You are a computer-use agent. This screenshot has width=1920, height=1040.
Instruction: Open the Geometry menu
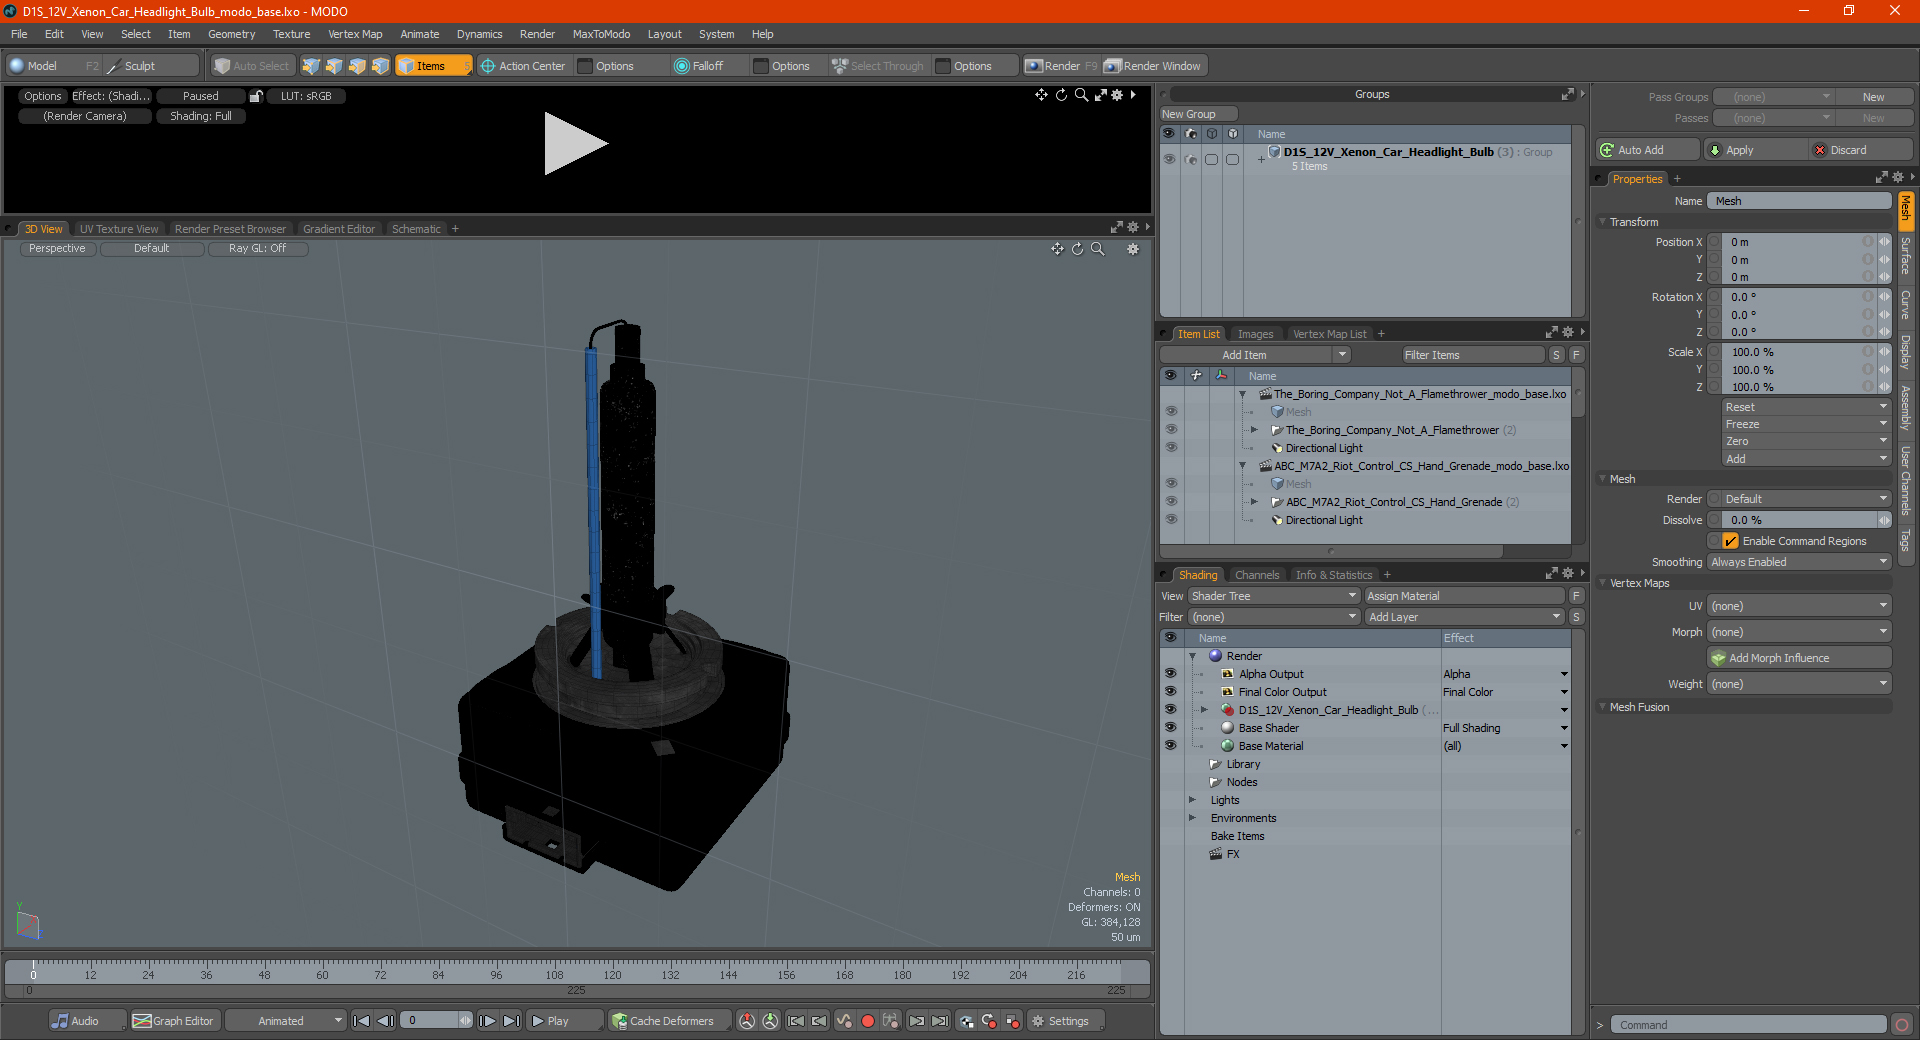coord(231,34)
